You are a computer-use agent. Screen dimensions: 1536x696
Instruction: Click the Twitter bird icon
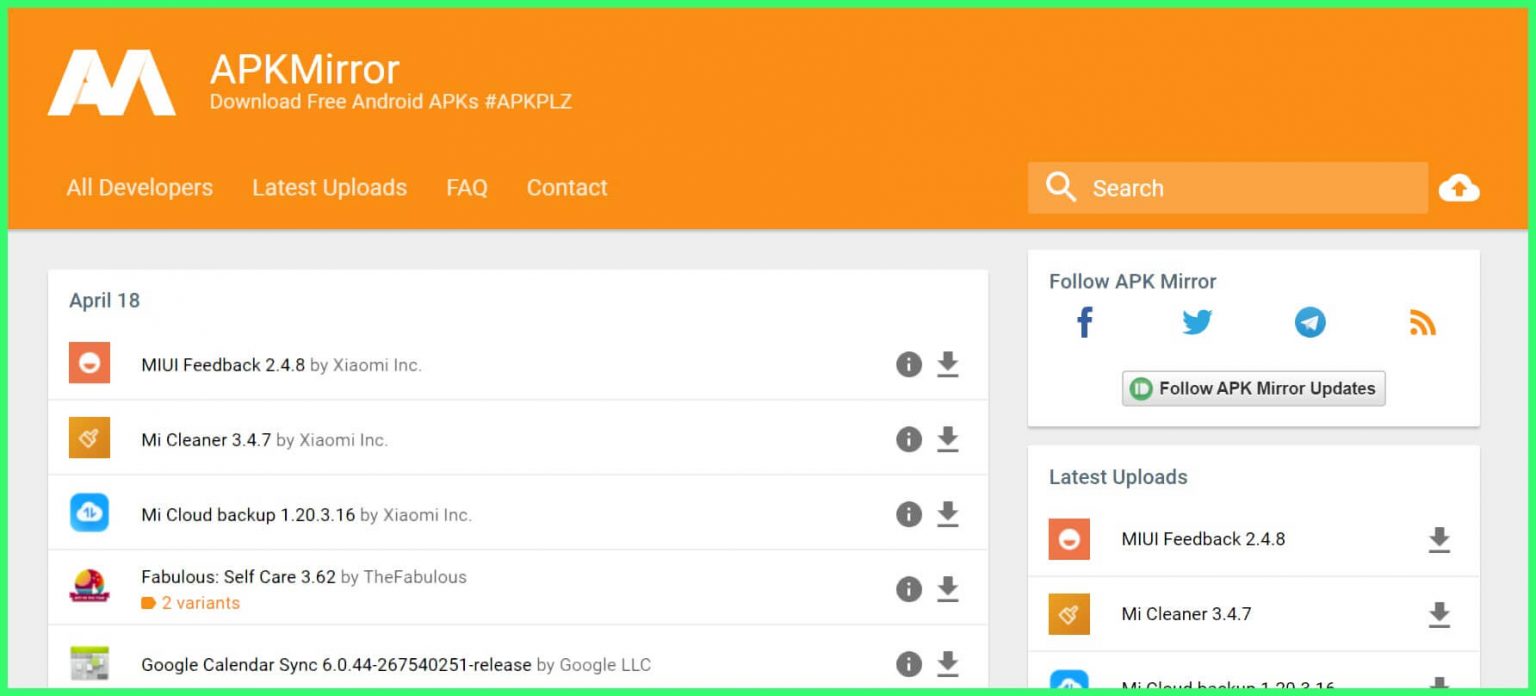(x=1197, y=322)
